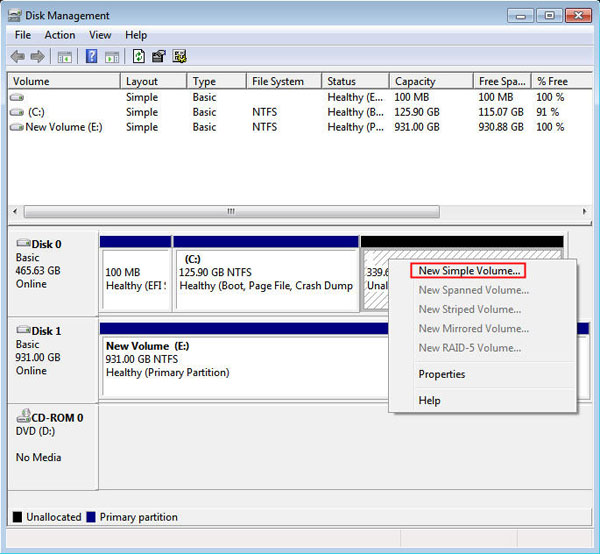Viewport: 600px width, 554px height.
Task: Click the 931.00 GB capacity cell in volume list
Action: point(417,127)
